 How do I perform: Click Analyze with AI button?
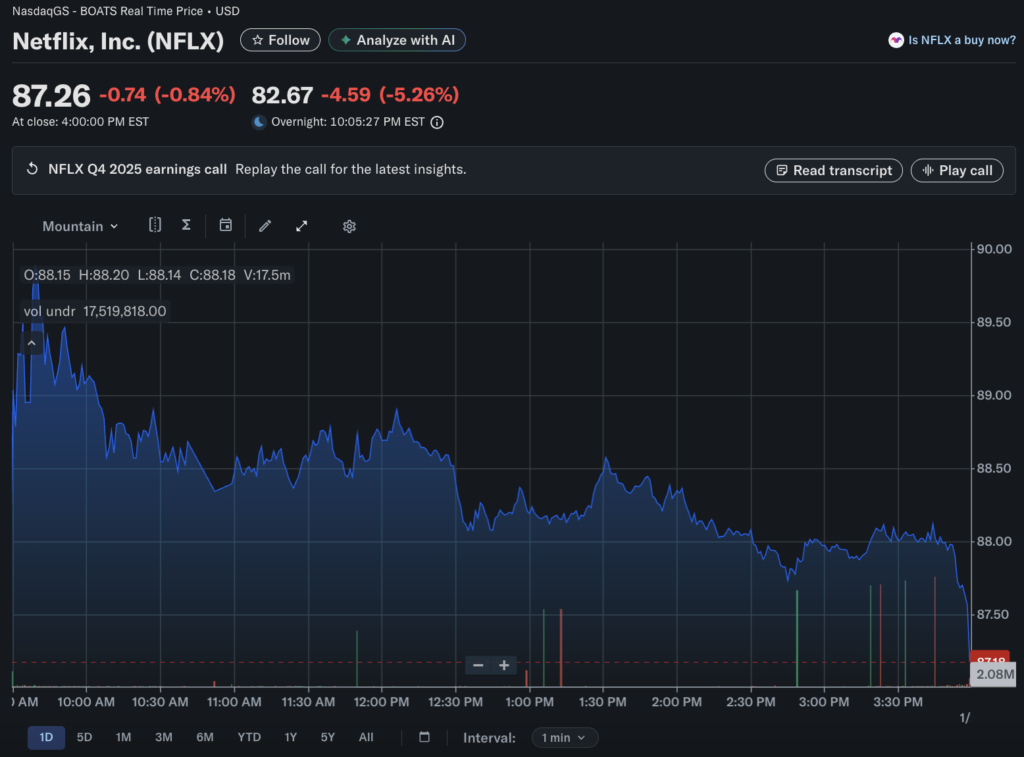coord(397,40)
